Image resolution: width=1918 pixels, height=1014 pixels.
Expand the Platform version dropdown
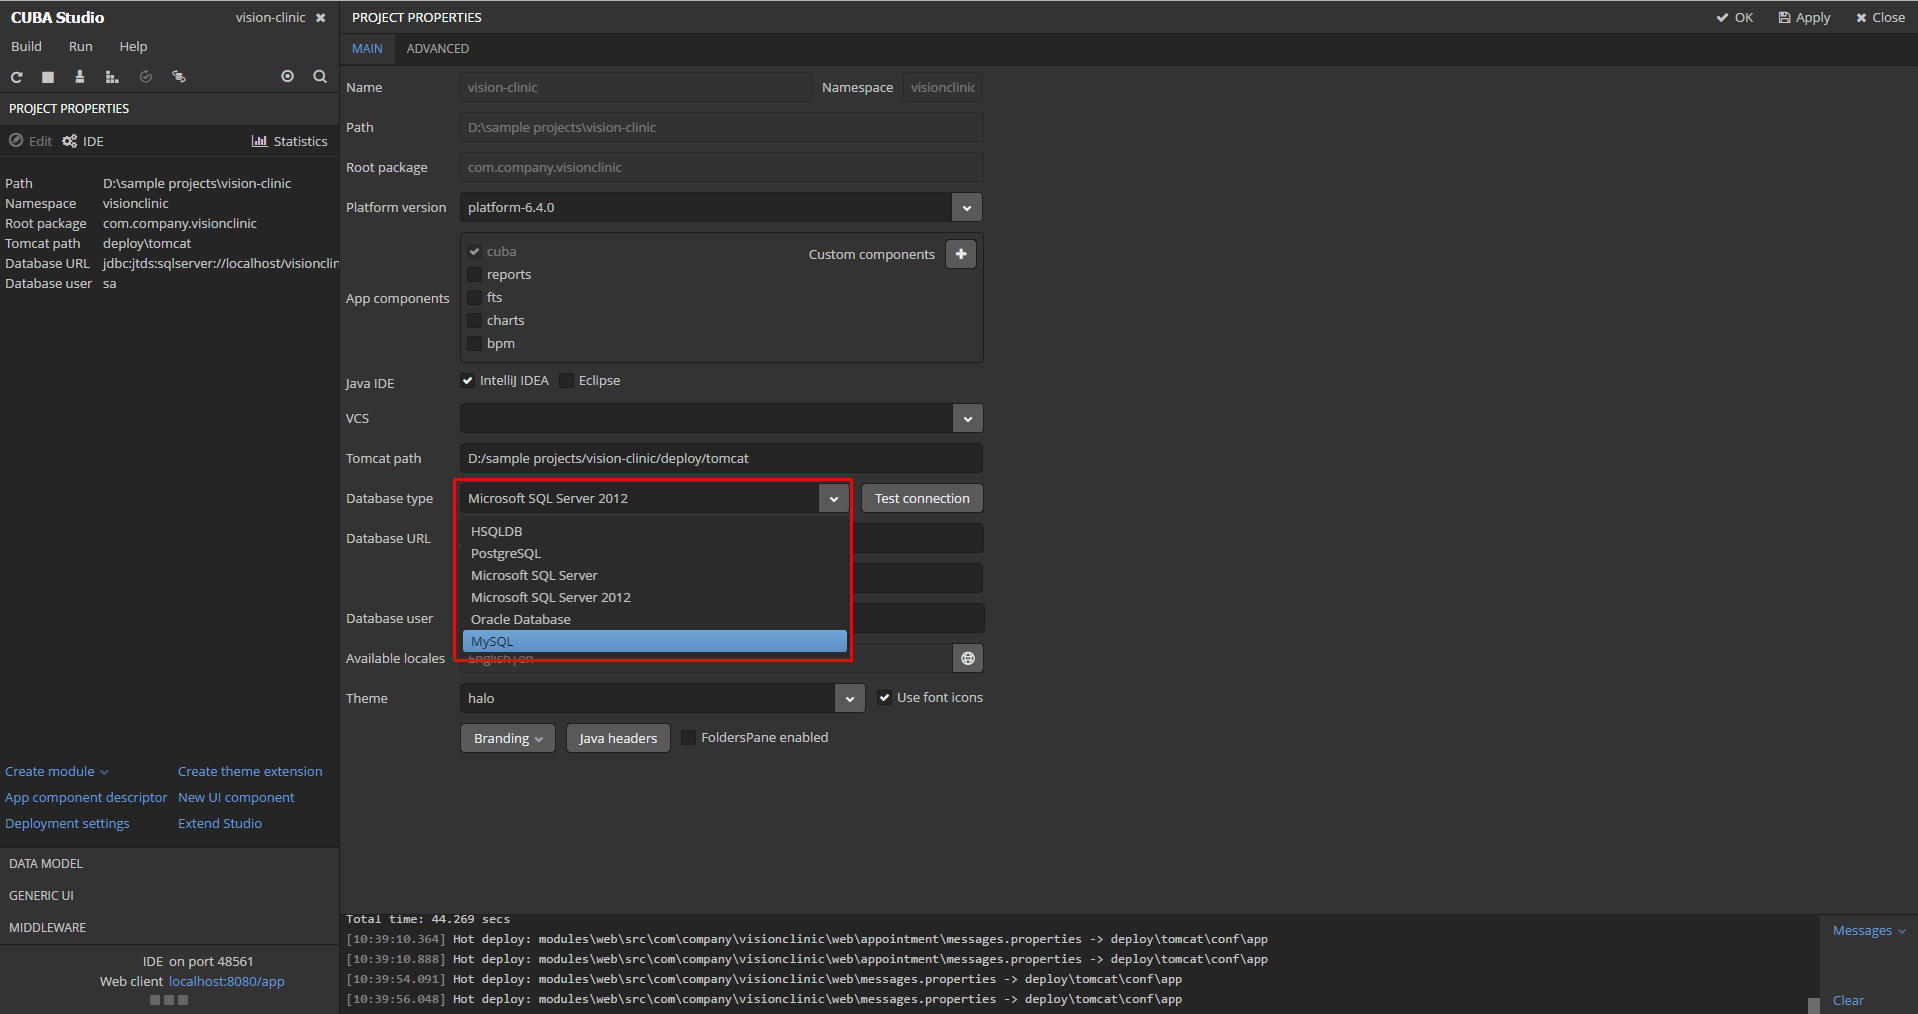tap(967, 208)
